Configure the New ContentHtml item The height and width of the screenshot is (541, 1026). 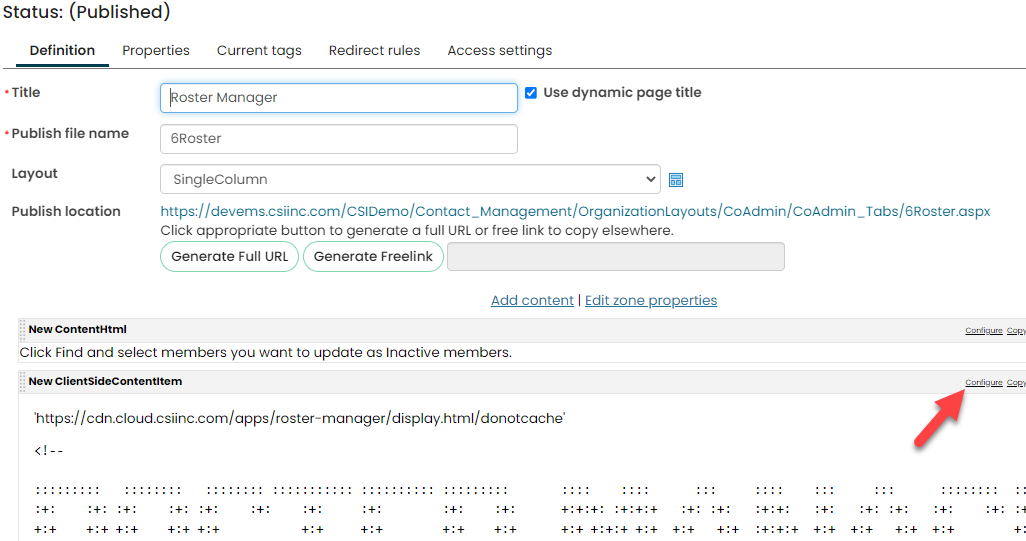[x=983, y=330]
